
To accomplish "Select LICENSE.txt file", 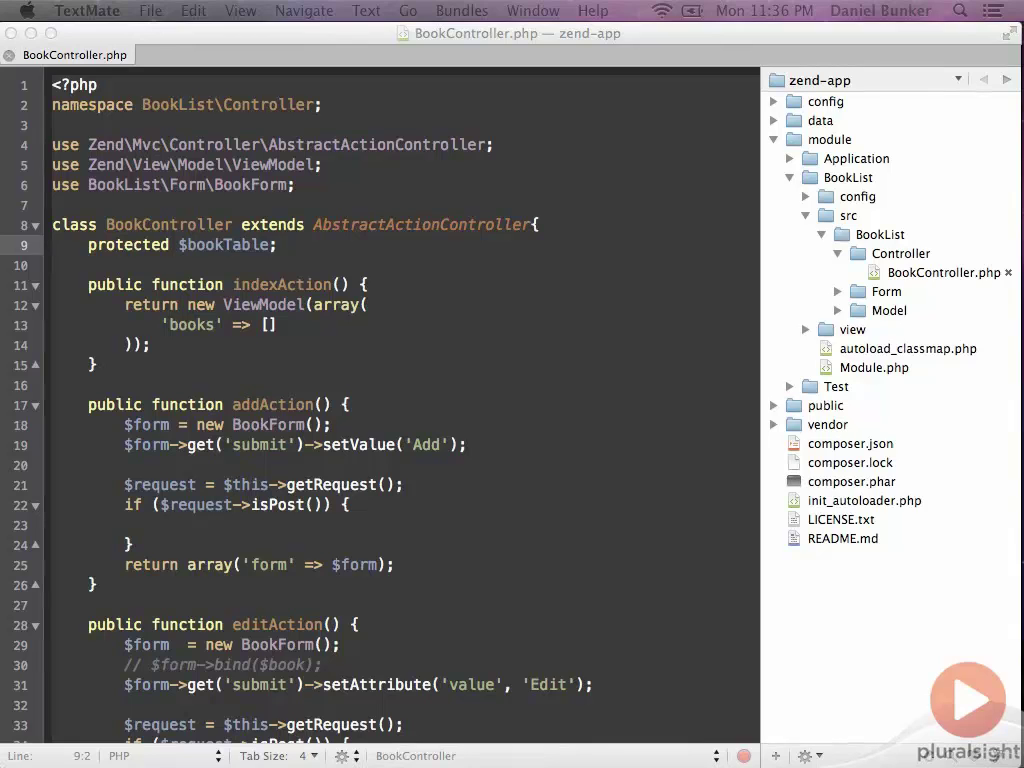I will click(x=840, y=519).
